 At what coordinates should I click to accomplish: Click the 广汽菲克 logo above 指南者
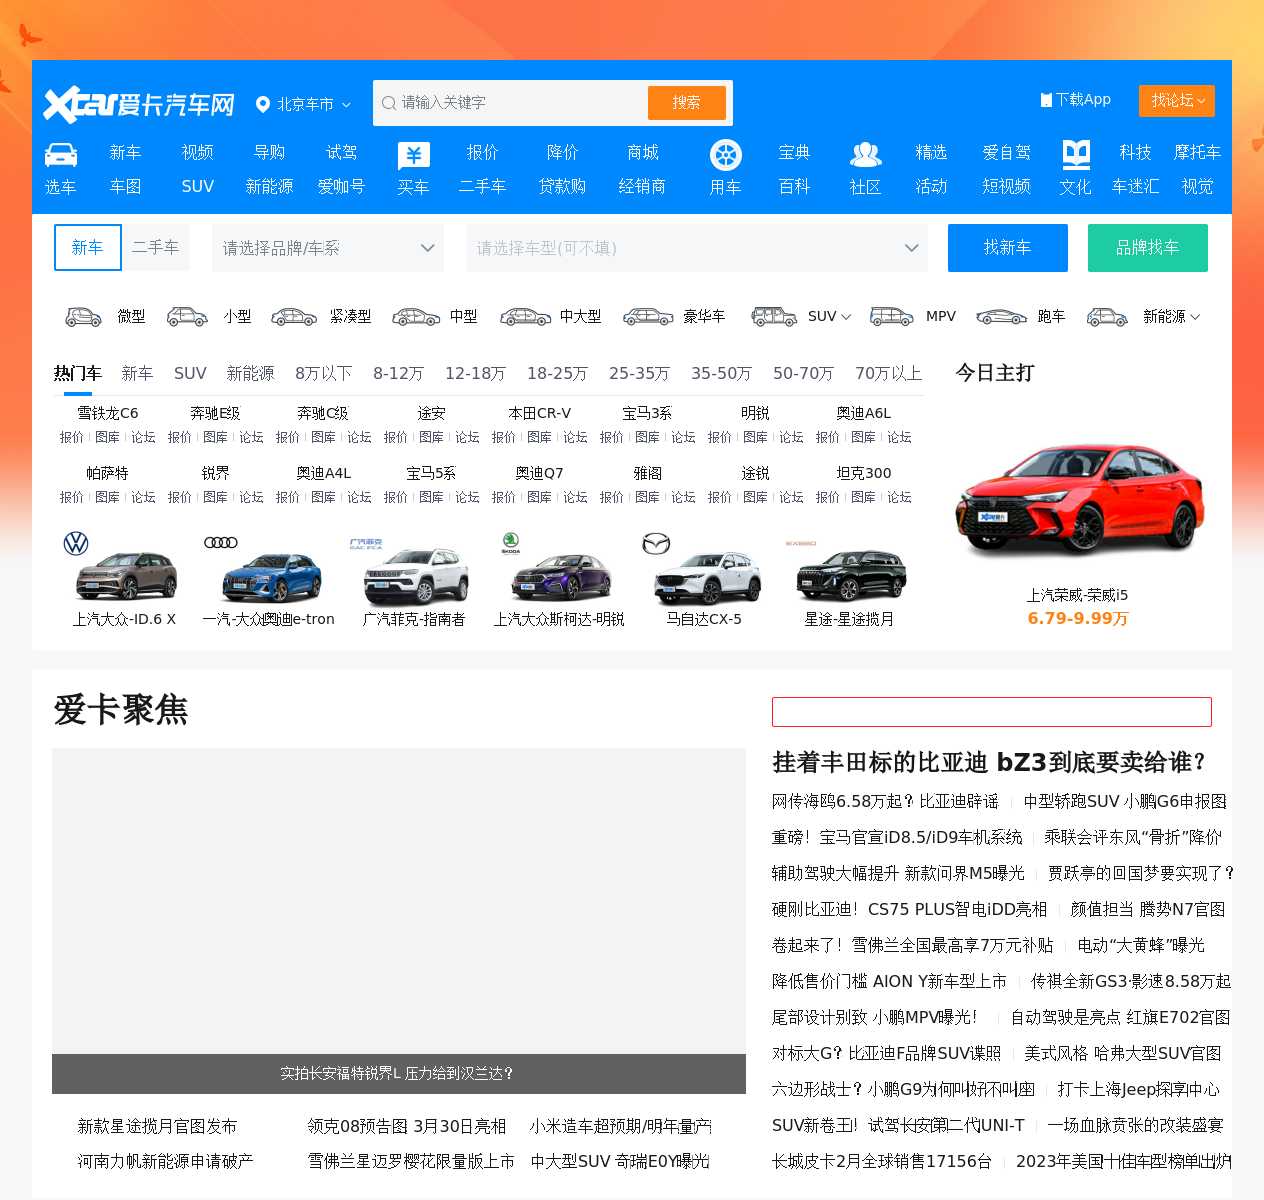click(366, 543)
